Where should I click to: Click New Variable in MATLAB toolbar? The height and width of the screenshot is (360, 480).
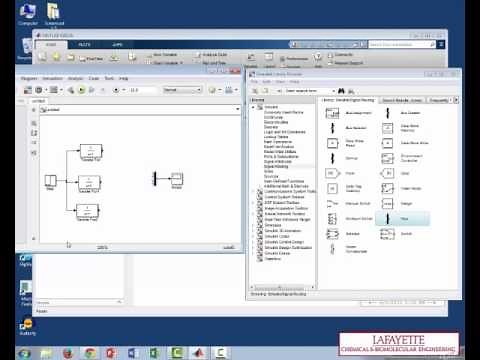(162, 55)
